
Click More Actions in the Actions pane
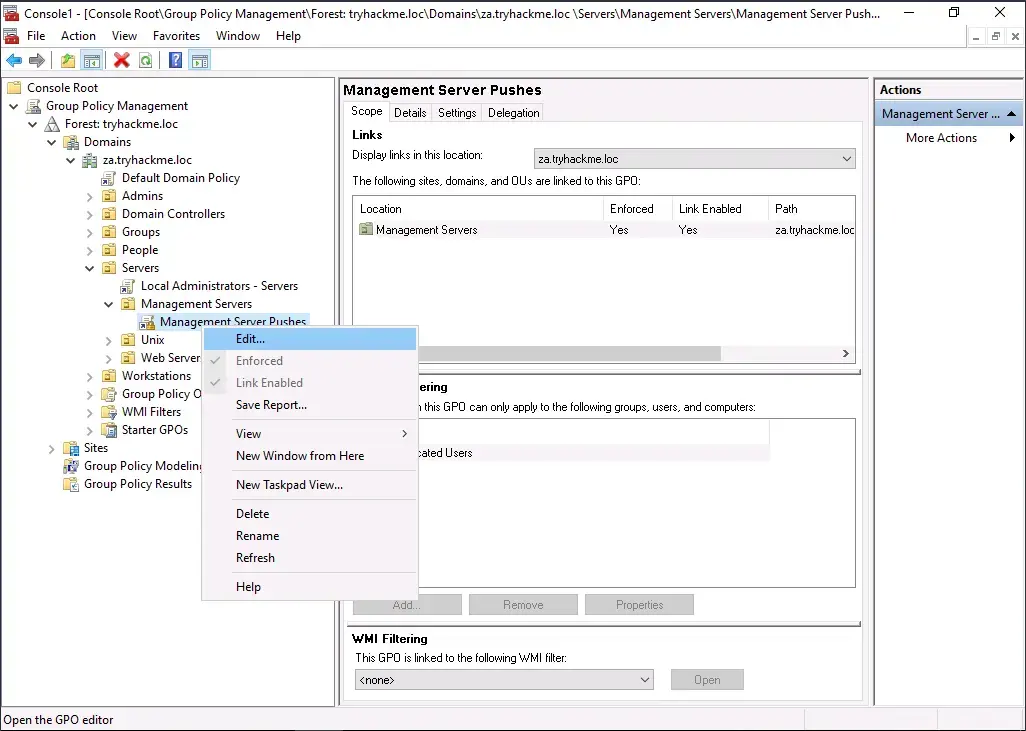point(949,138)
